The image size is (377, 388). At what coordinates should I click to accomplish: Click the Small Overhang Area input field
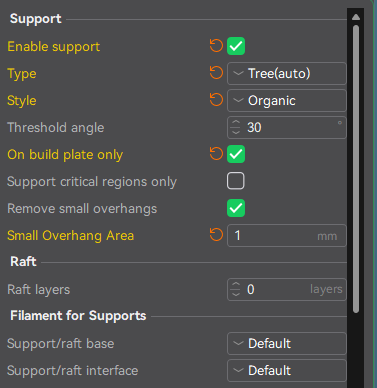pyautogui.click(x=287, y=236)
